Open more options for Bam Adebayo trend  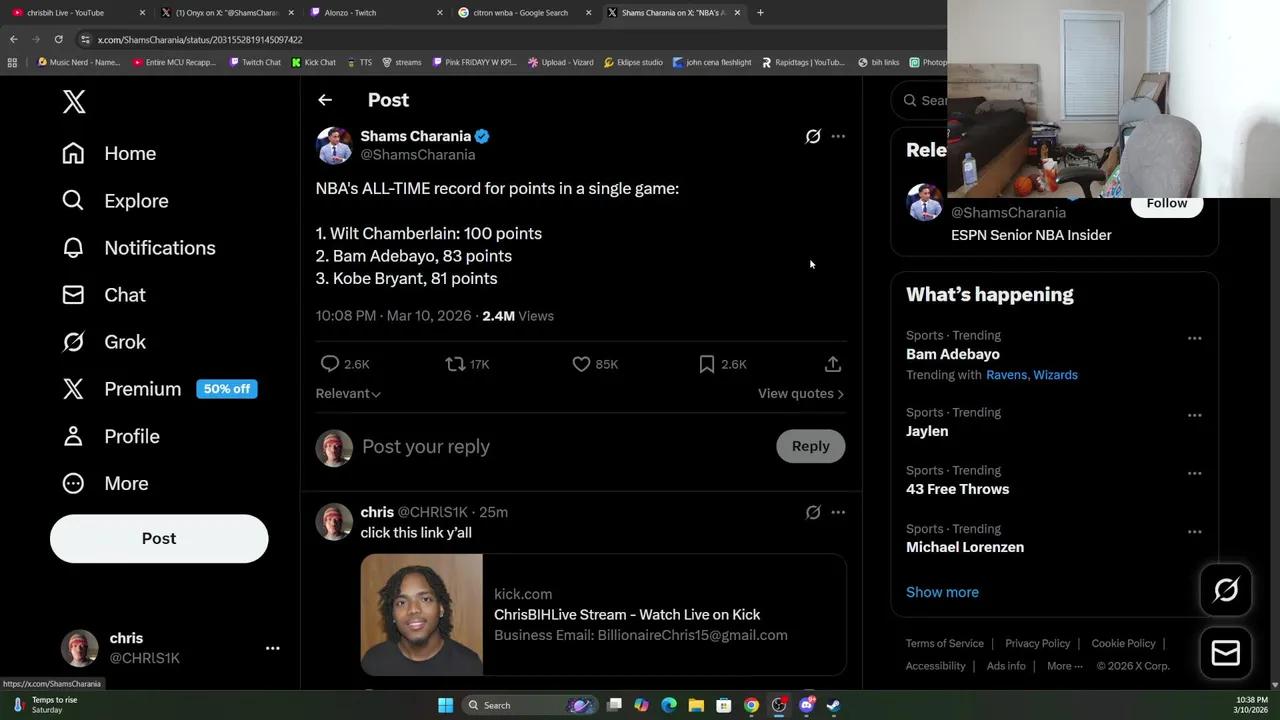pos(1194,338)
